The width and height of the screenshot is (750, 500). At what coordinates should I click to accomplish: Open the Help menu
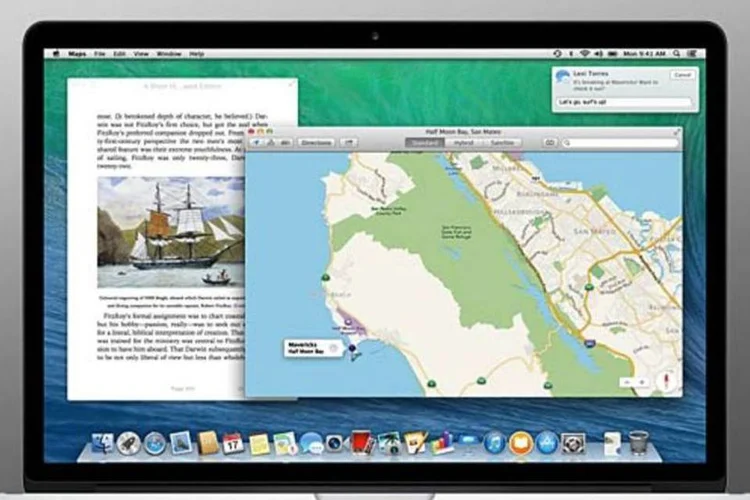click(x=197, y=54)
